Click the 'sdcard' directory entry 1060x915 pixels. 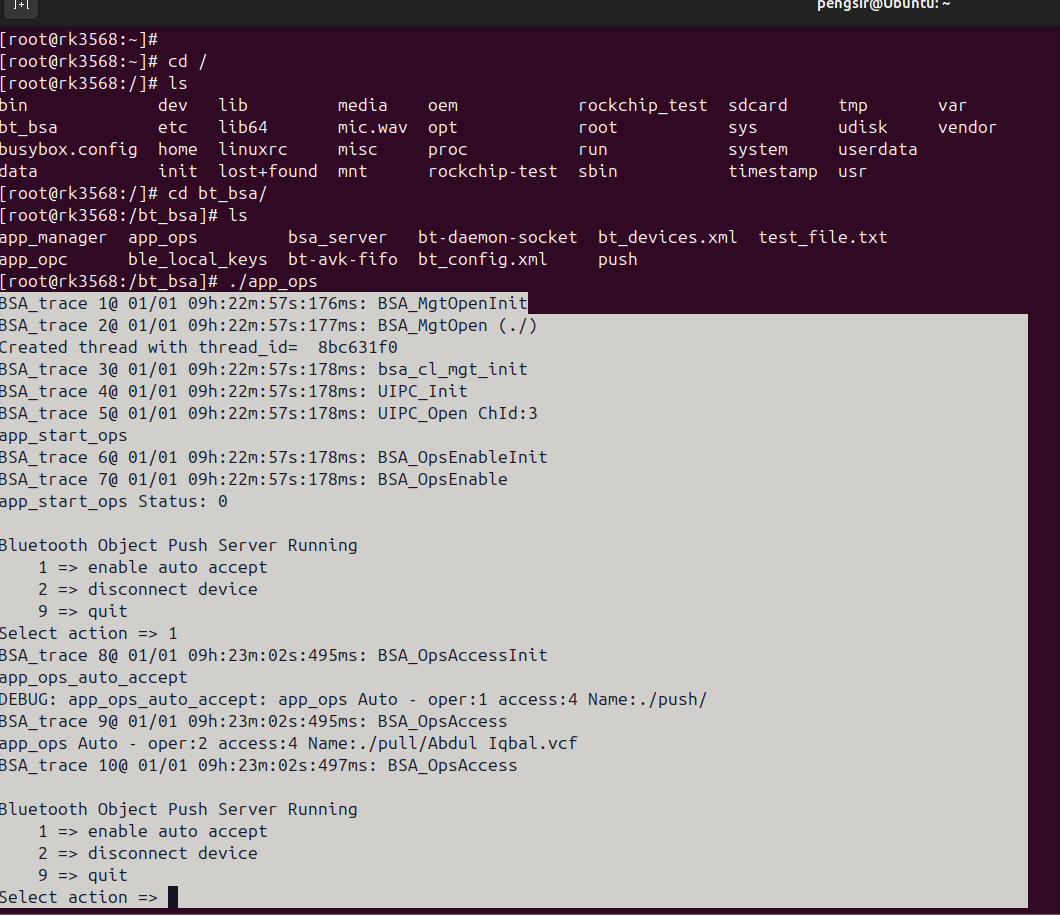758,105
